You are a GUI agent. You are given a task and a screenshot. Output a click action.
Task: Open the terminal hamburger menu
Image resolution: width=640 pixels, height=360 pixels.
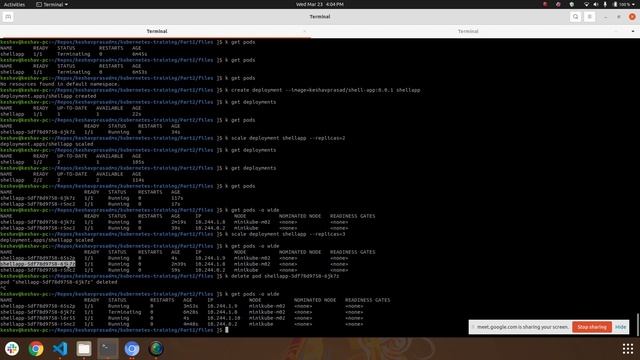tap(589, 17)
